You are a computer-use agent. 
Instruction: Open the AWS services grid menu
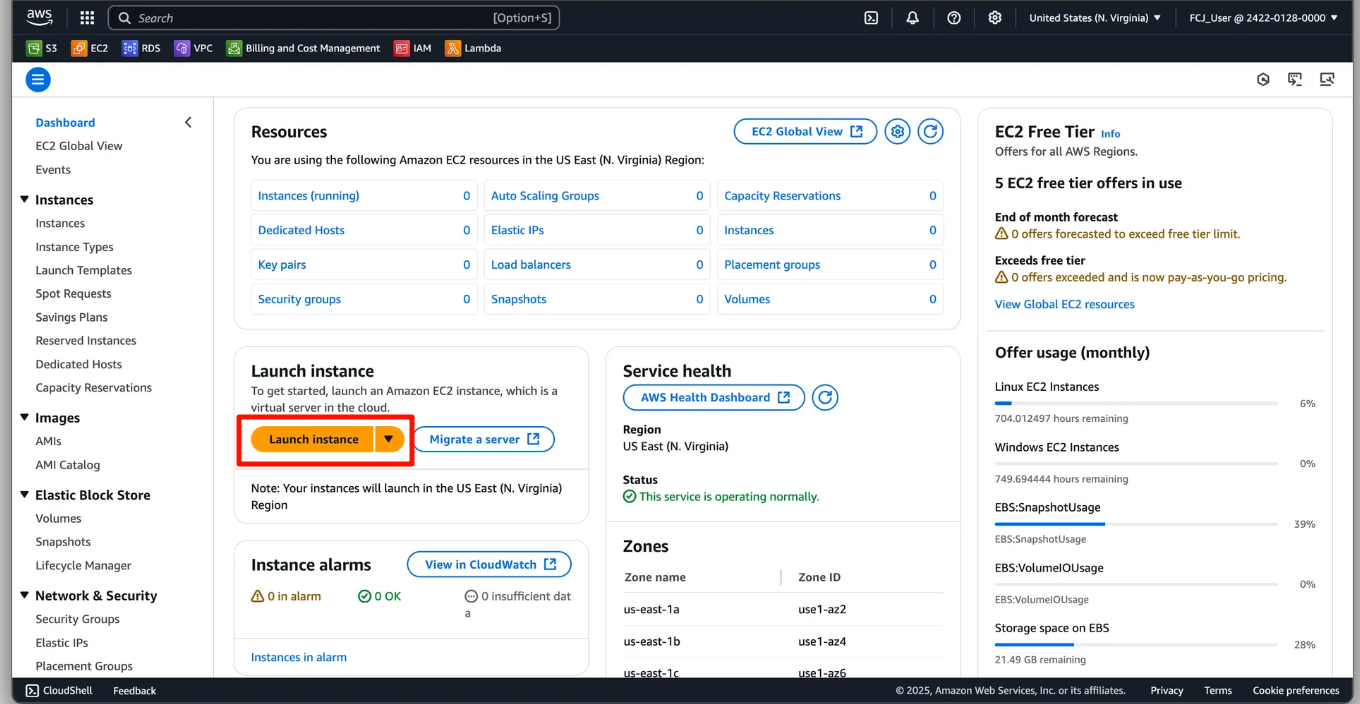point(87,18)
